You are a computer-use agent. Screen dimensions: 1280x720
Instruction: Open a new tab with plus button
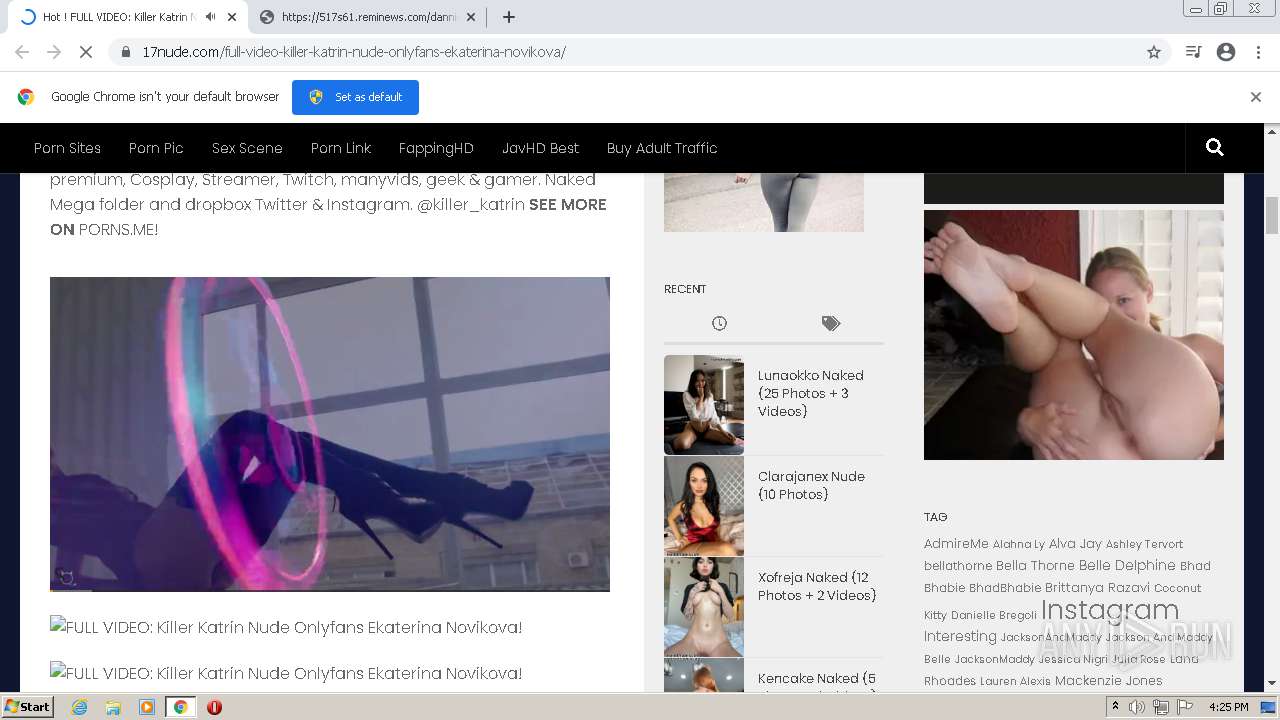(508, 17)
